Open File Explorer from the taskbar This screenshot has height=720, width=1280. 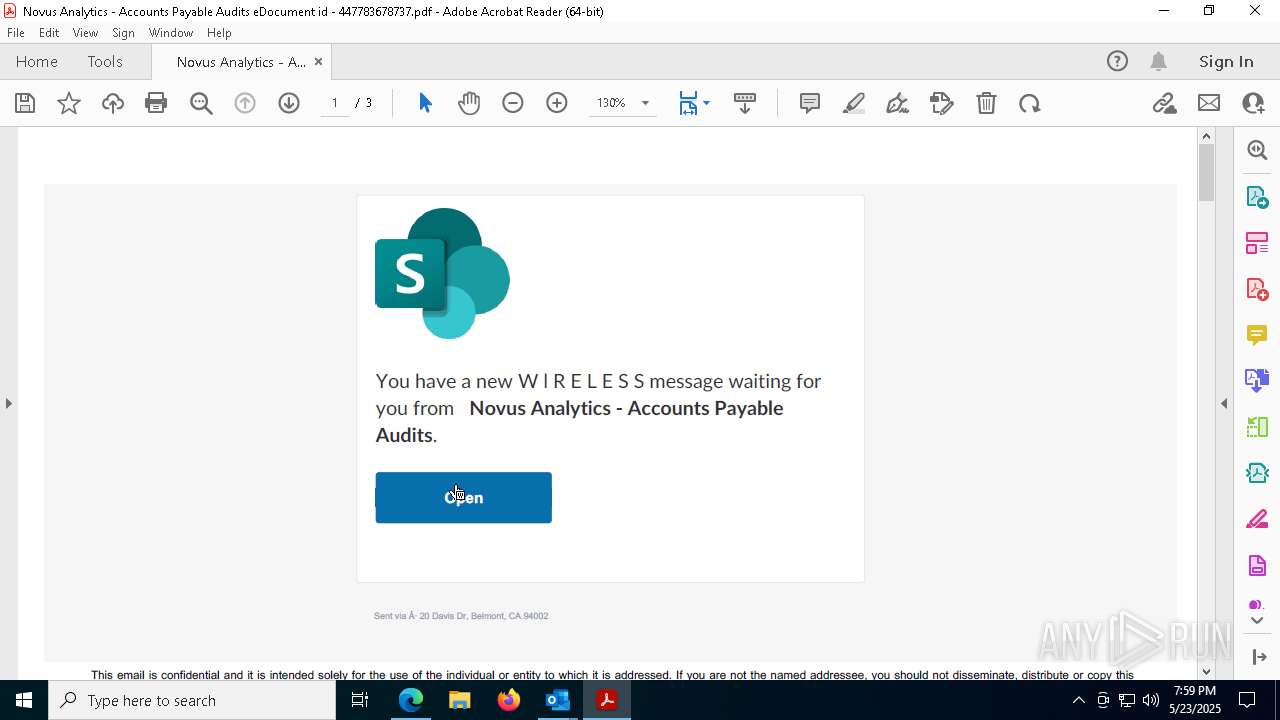coord(460,700)
